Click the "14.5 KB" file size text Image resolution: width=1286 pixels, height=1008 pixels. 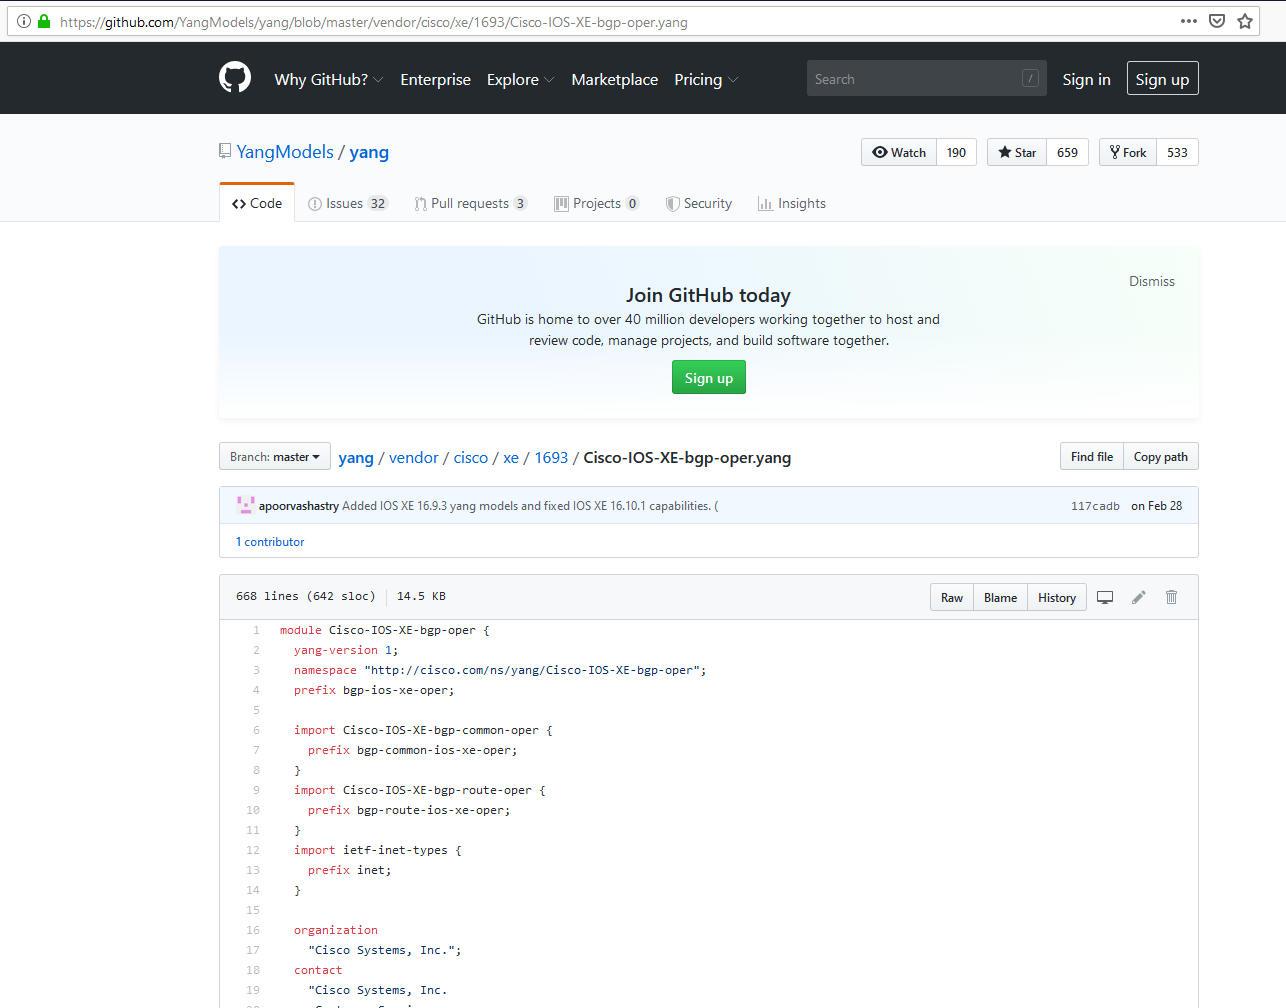(421, 596)
